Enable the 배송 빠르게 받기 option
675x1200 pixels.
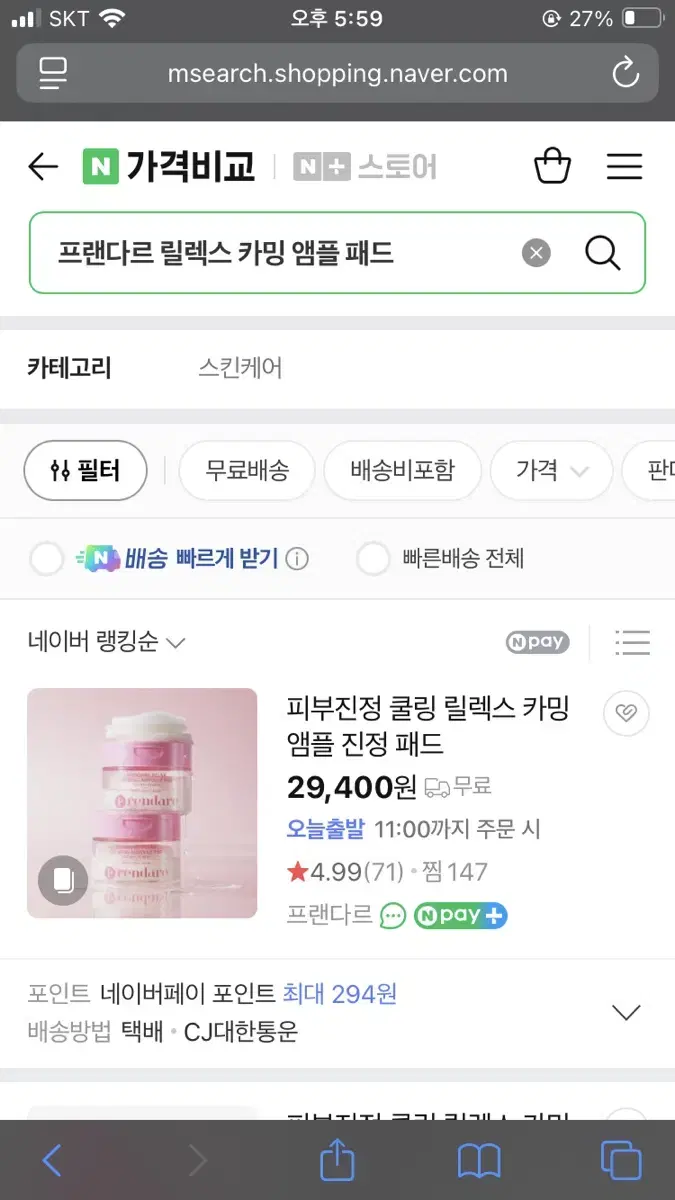coord(47,558)
